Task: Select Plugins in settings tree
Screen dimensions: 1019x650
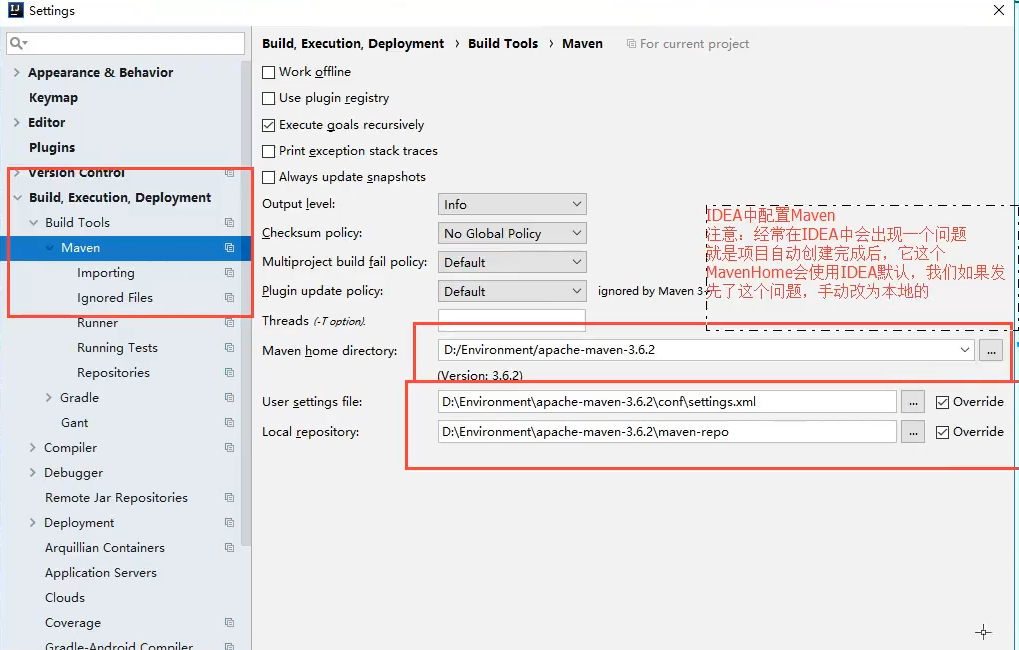Action: pos(52,148)
